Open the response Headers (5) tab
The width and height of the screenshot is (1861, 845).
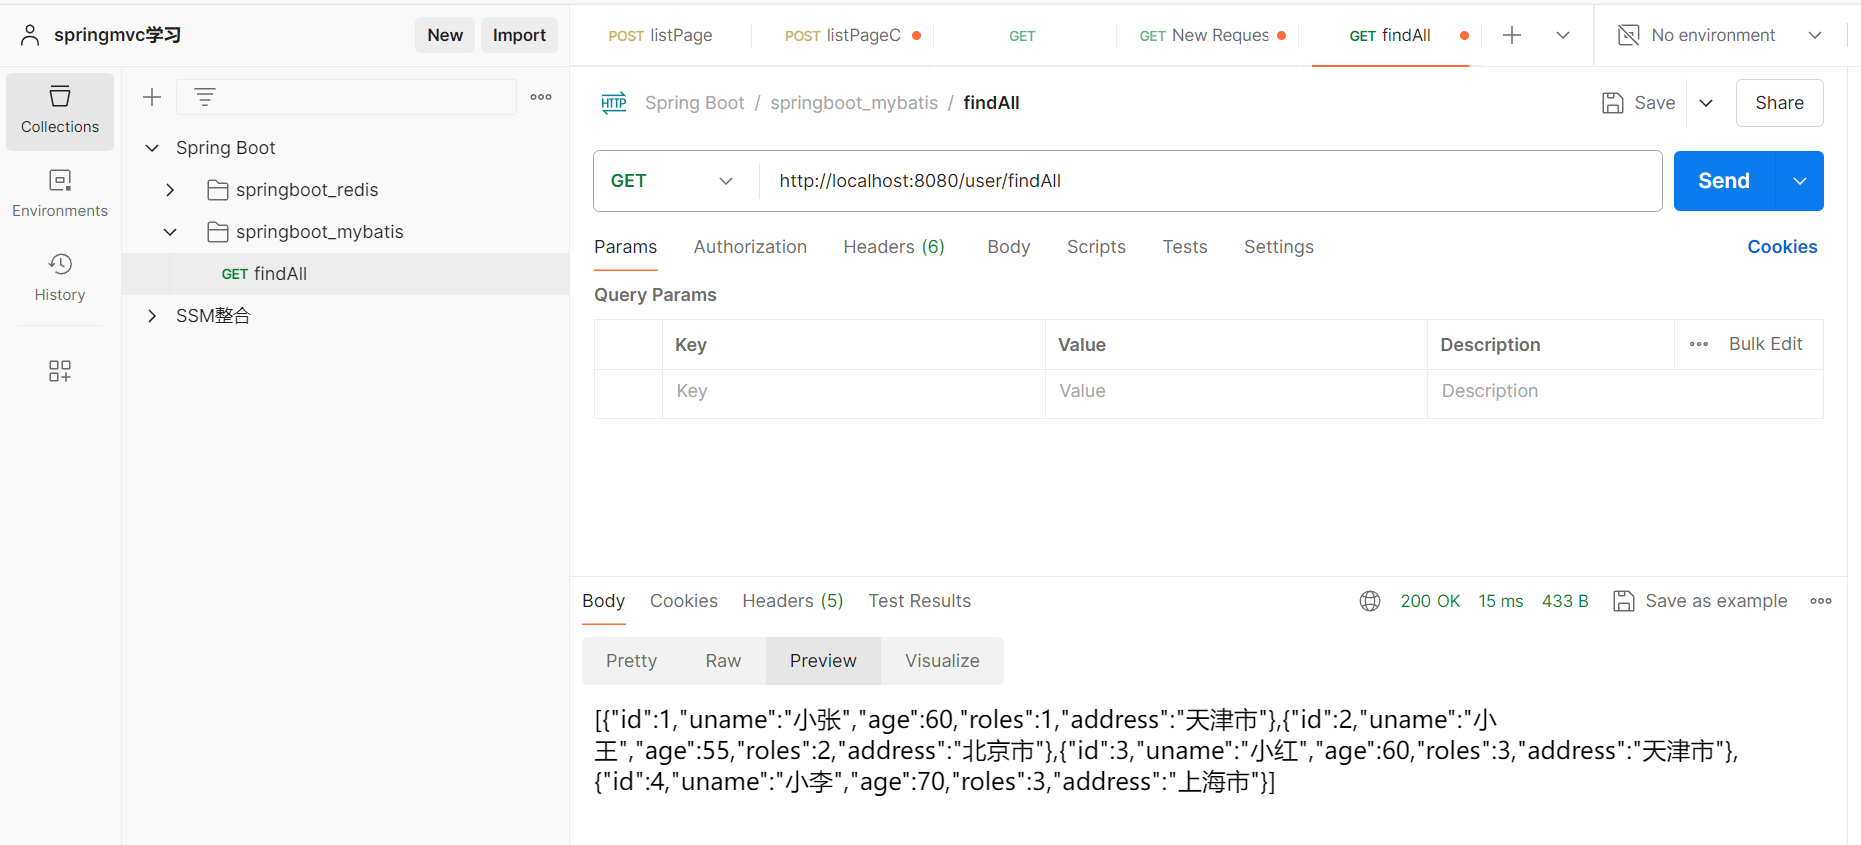coord(793,601)
